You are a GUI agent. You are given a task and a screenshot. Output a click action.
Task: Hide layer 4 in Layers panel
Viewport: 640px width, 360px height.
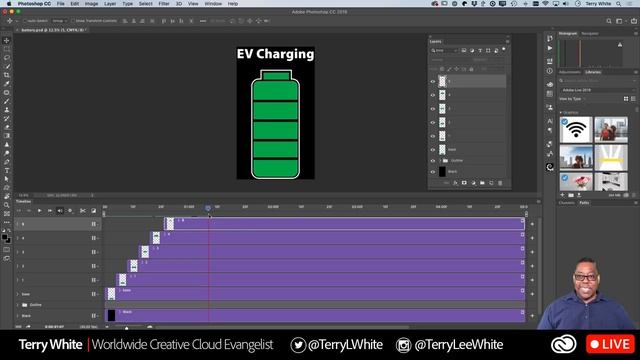(433, 95)
